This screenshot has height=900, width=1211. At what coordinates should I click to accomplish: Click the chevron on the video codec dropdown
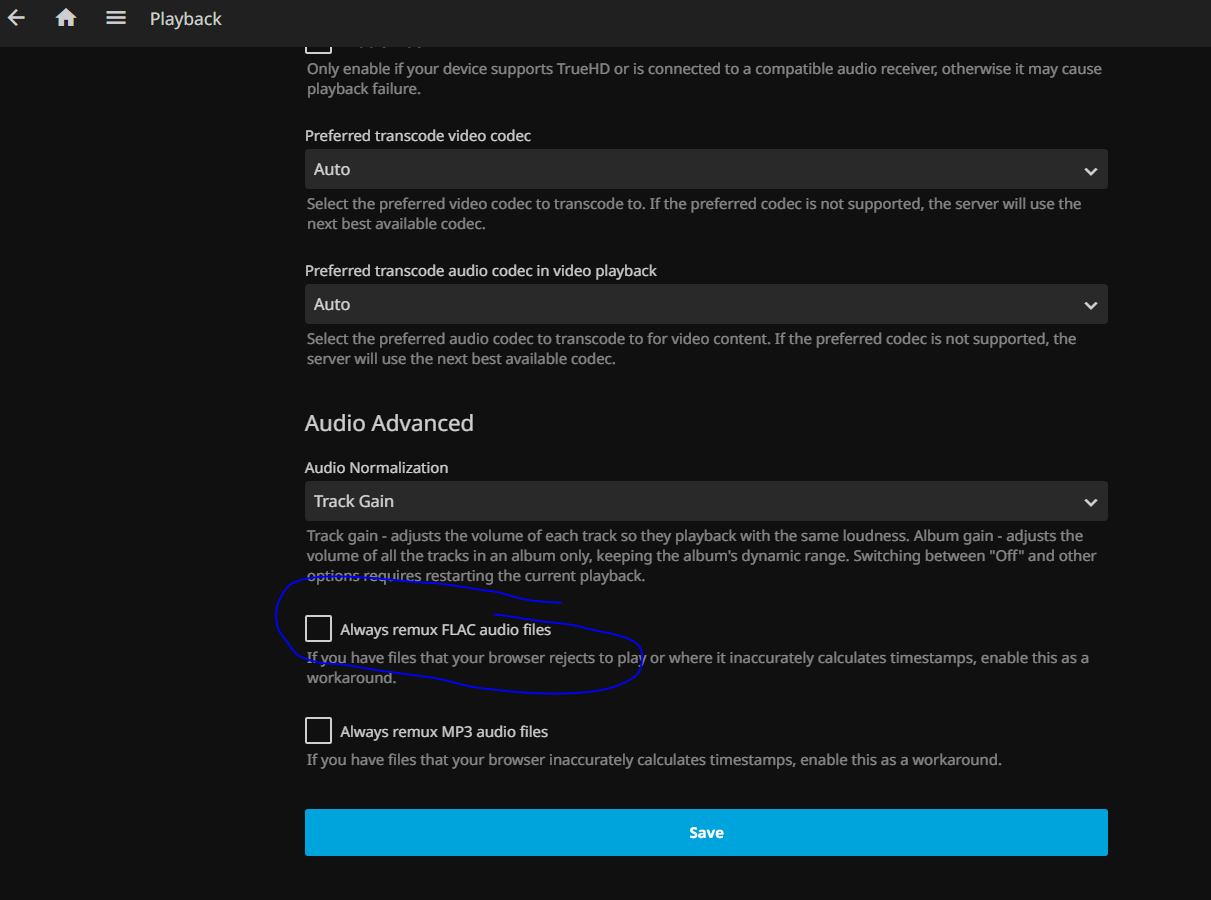[1090, 171]
